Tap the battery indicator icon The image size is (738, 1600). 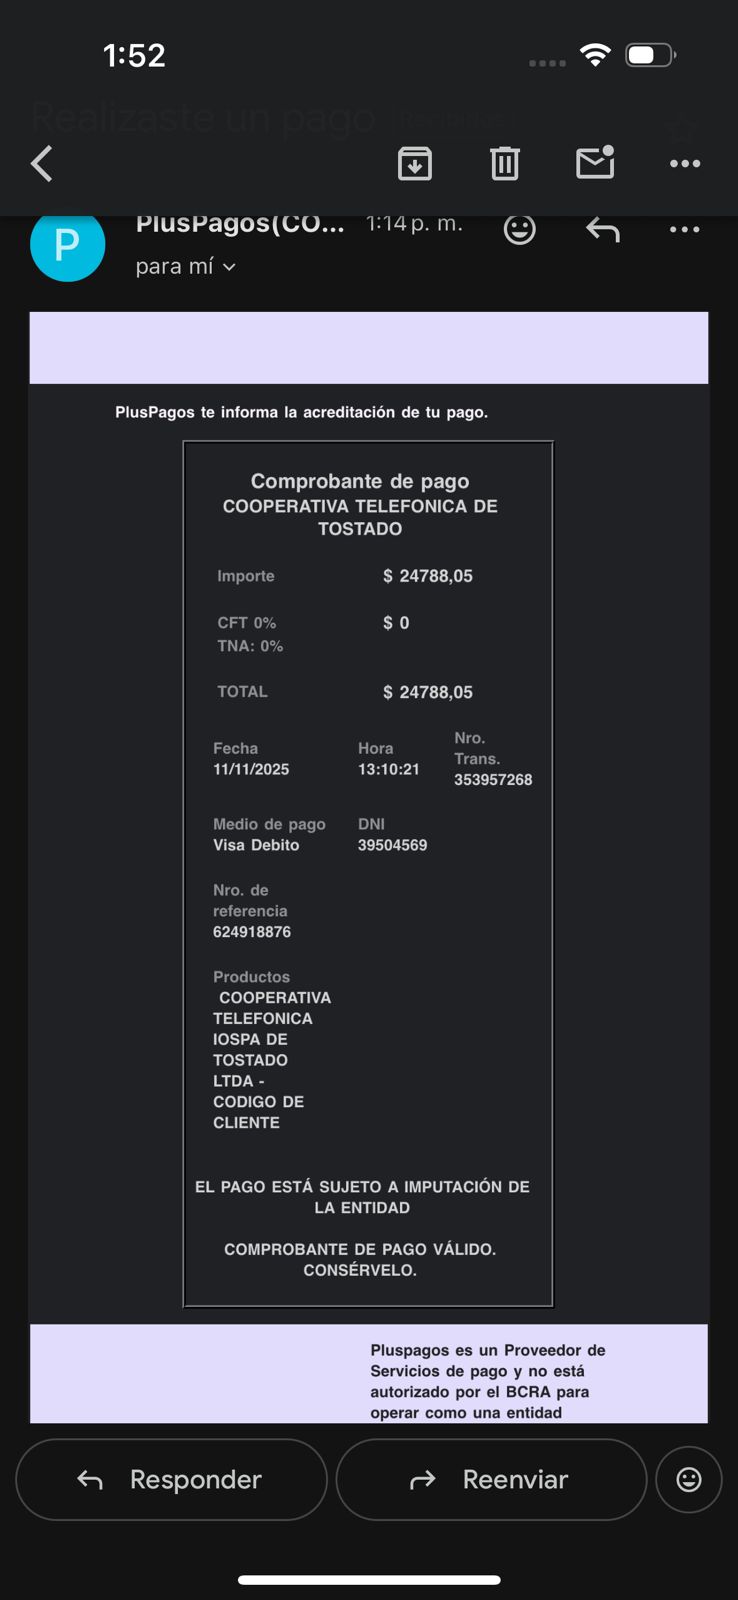pos(650,55)
